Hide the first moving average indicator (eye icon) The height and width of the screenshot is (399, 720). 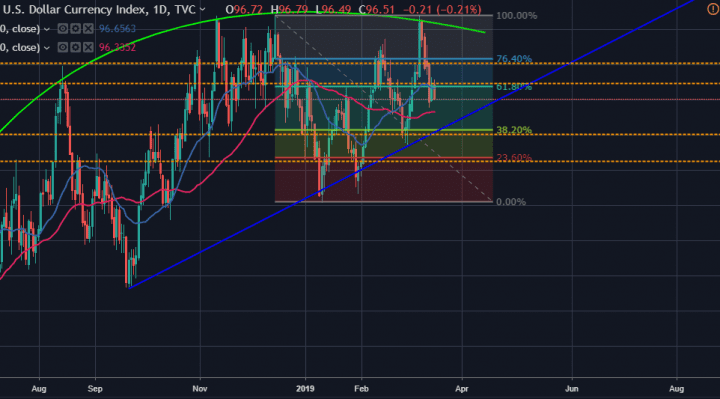(x=63, y=29)
